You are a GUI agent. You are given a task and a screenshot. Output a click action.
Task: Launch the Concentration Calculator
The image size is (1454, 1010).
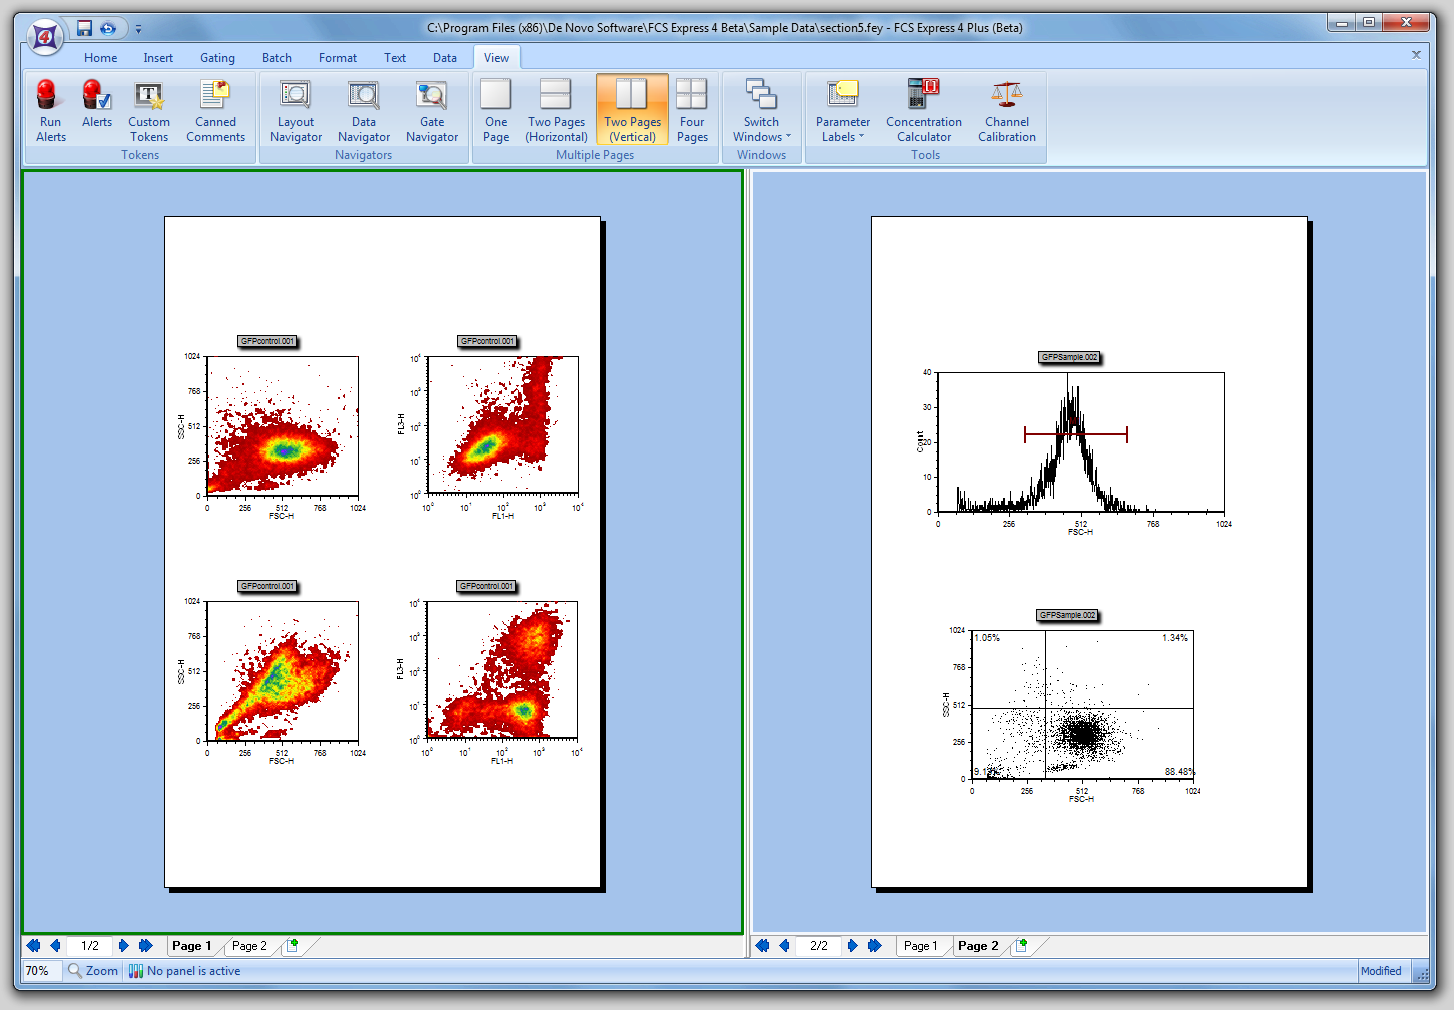(x=924, y=110)
